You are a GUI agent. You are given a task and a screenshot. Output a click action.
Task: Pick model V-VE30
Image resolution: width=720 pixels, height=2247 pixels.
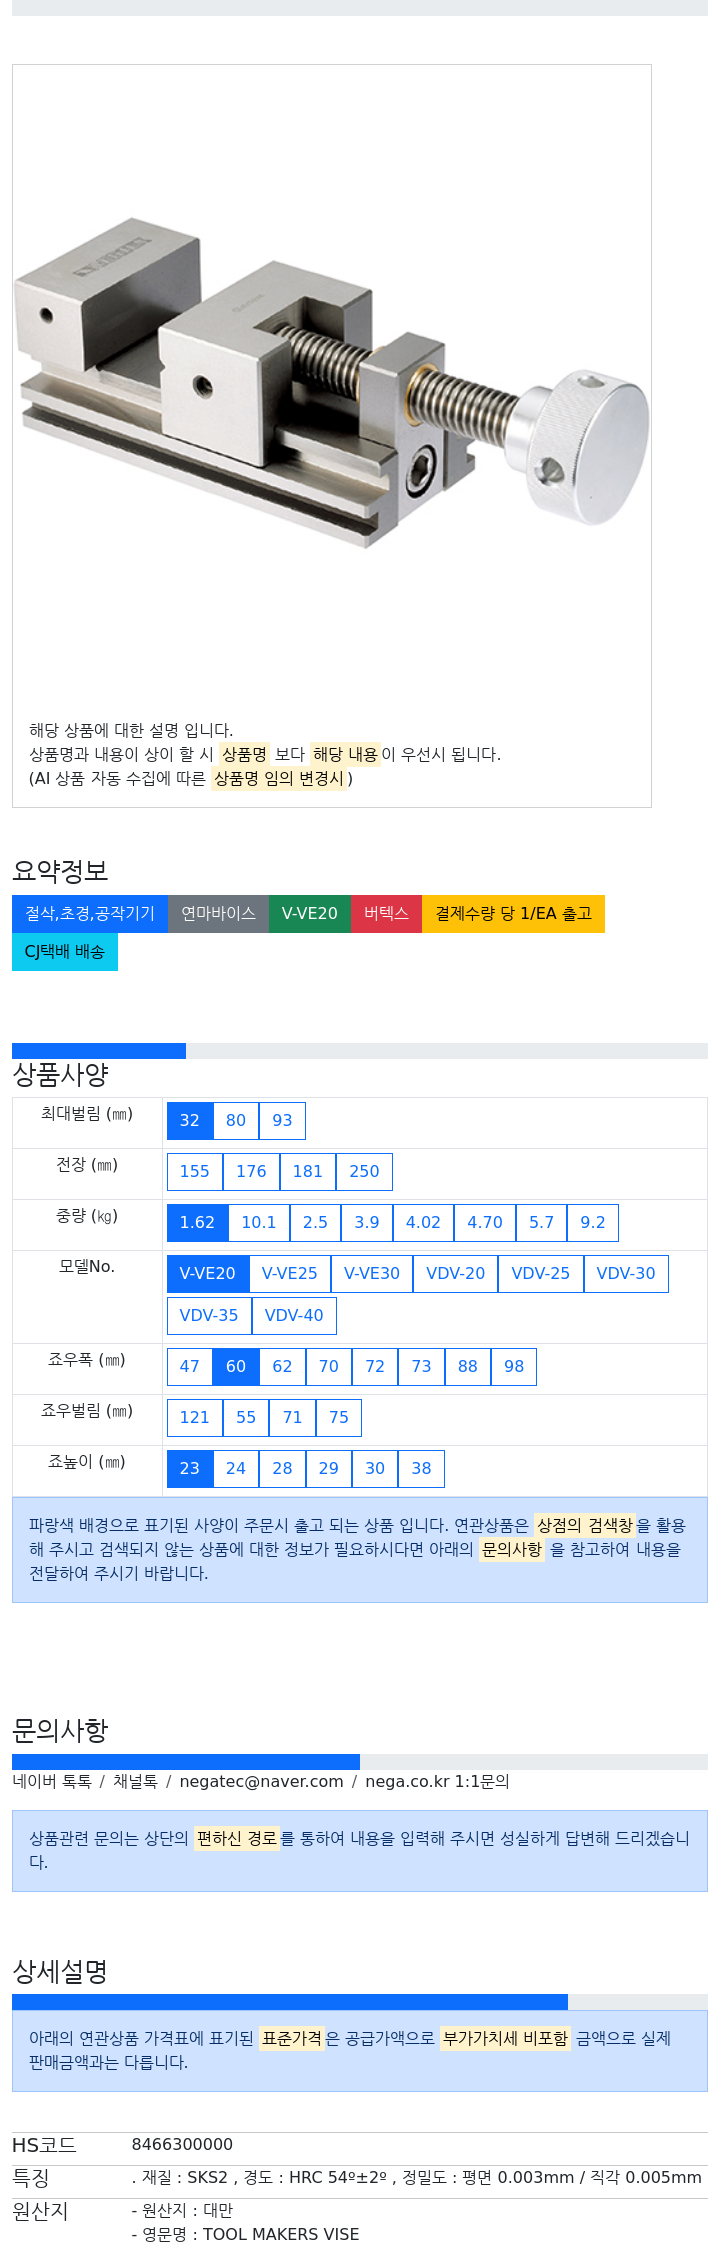click(372, 1274)
